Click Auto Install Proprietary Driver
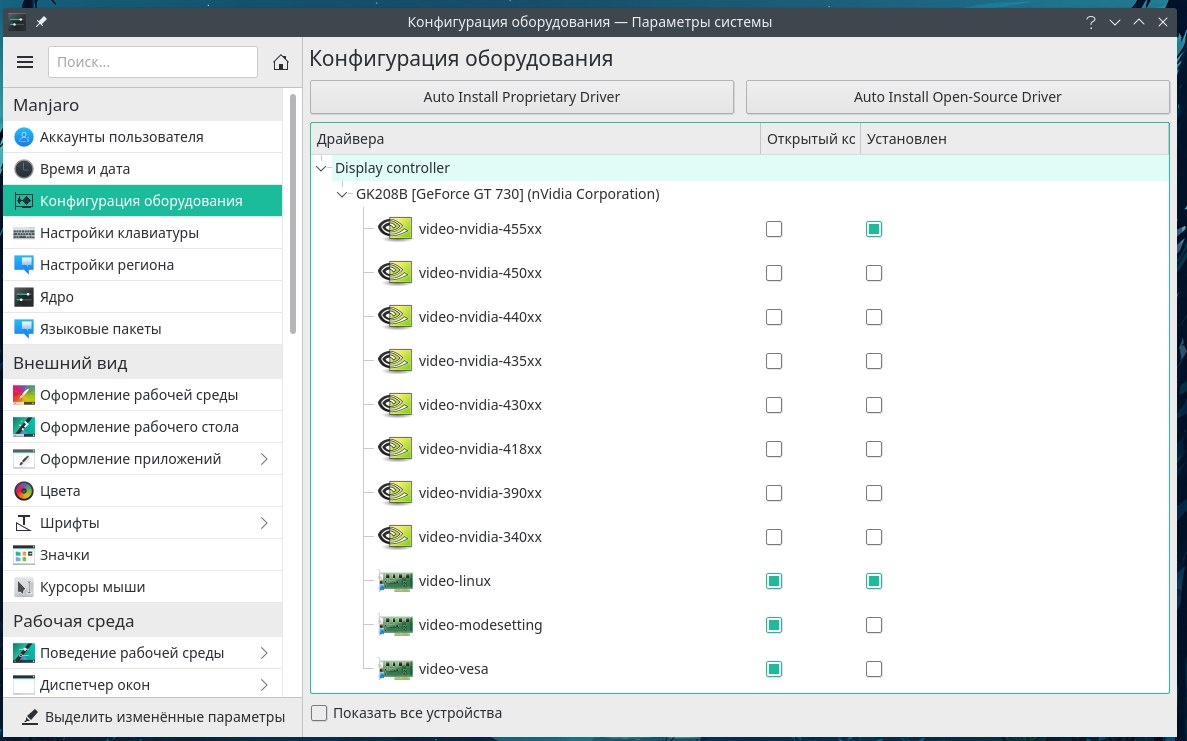 [x=522, y=97]
